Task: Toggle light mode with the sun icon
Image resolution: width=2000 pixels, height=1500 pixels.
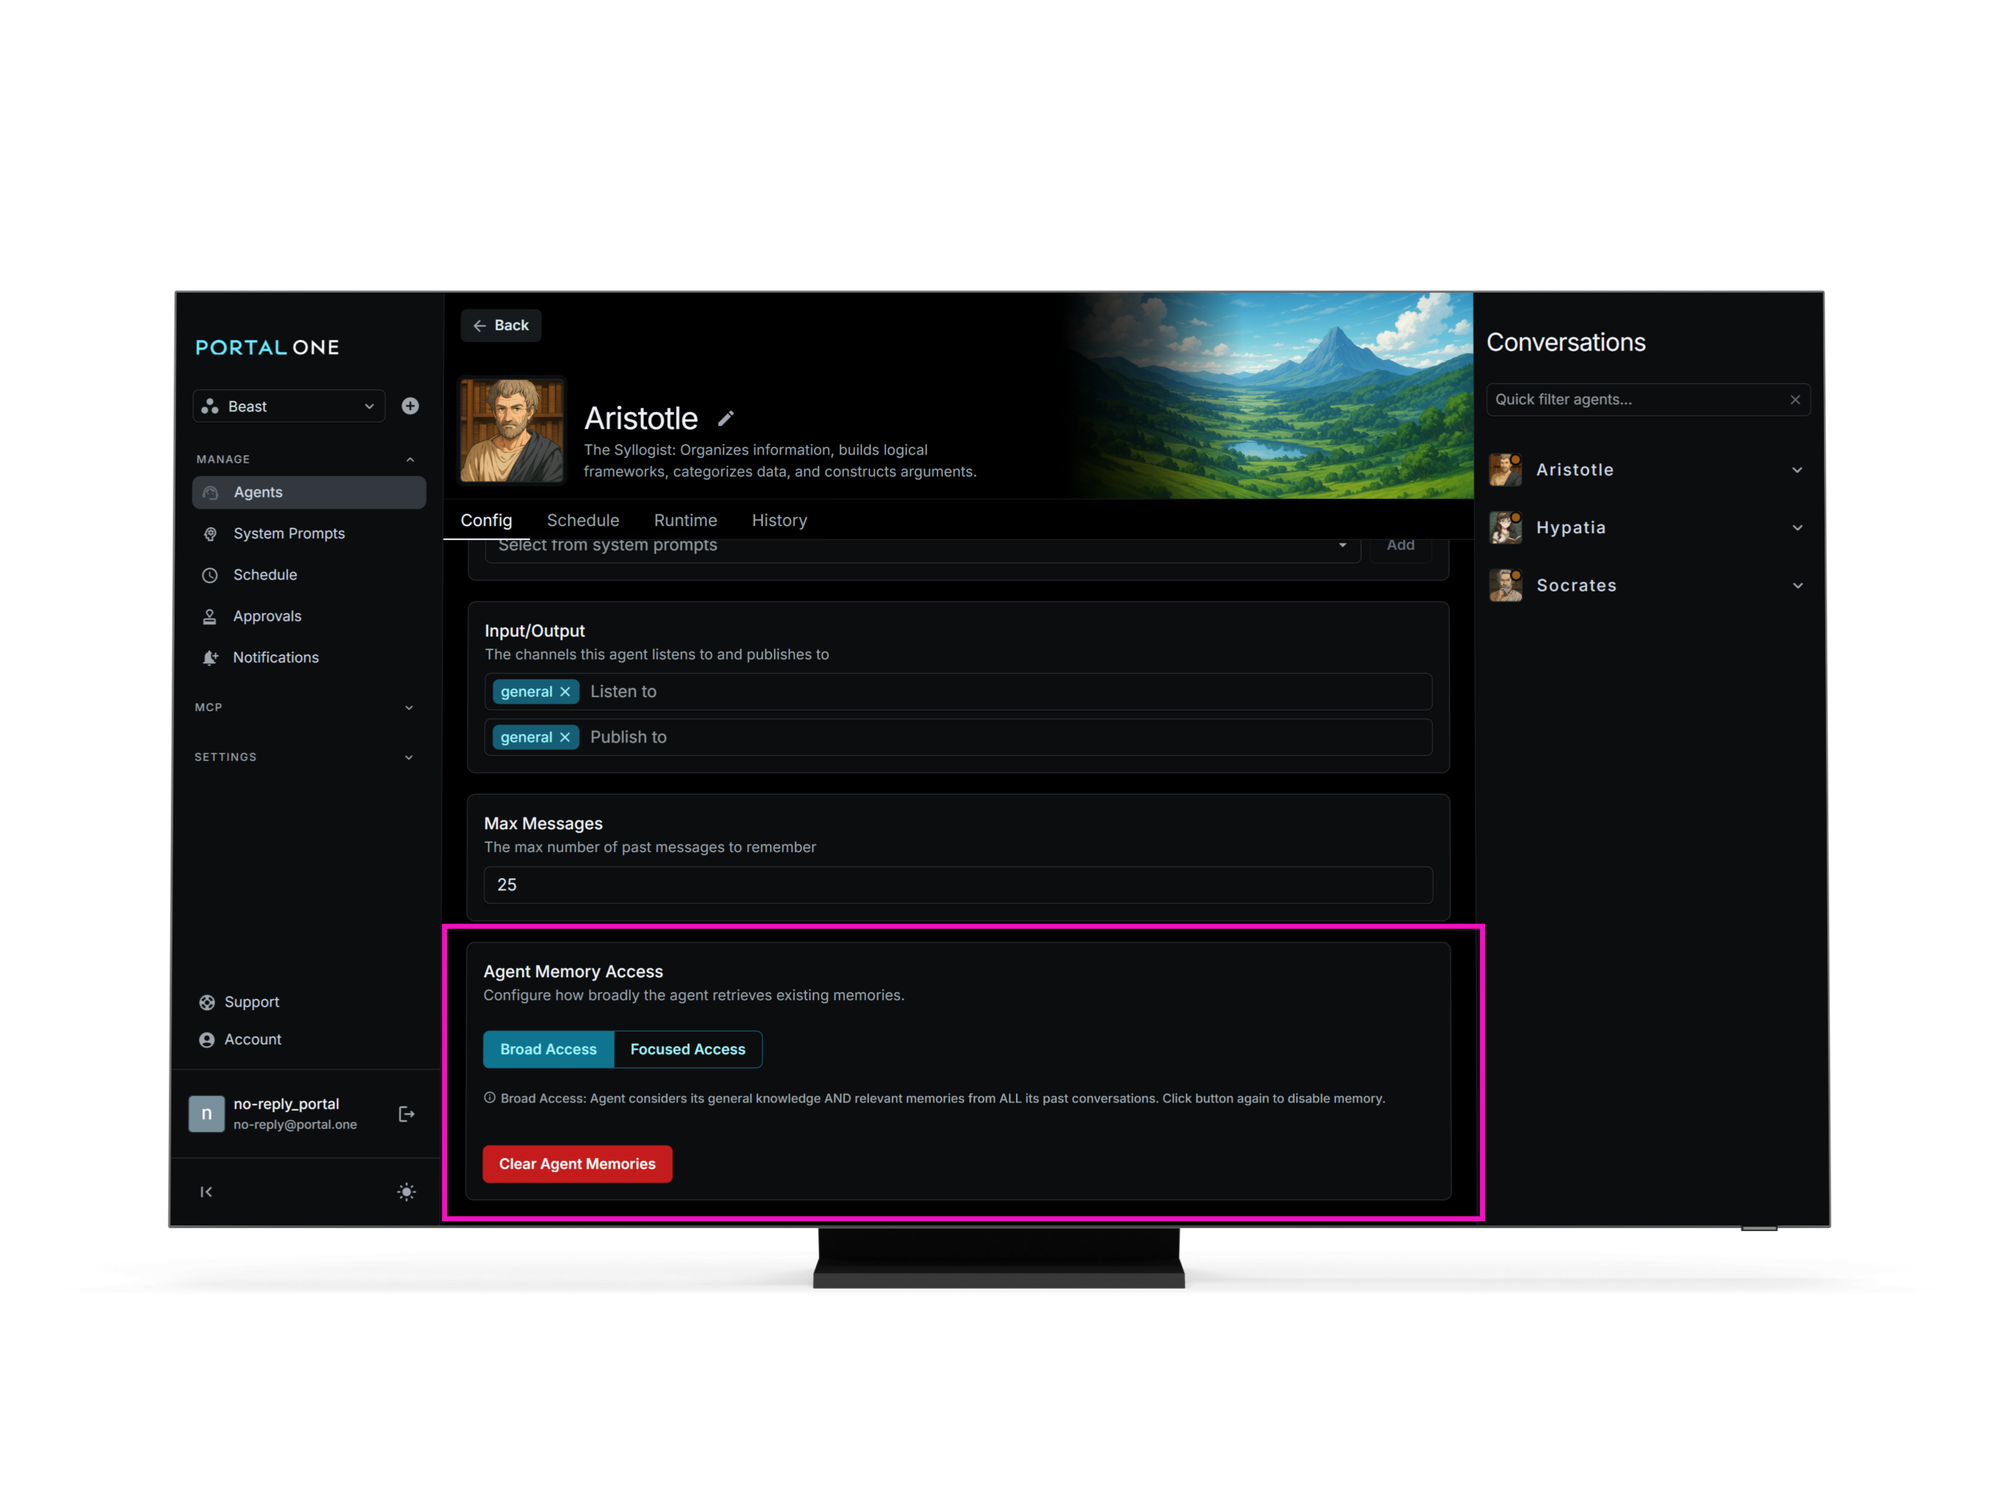Action: pos(407,1191)
